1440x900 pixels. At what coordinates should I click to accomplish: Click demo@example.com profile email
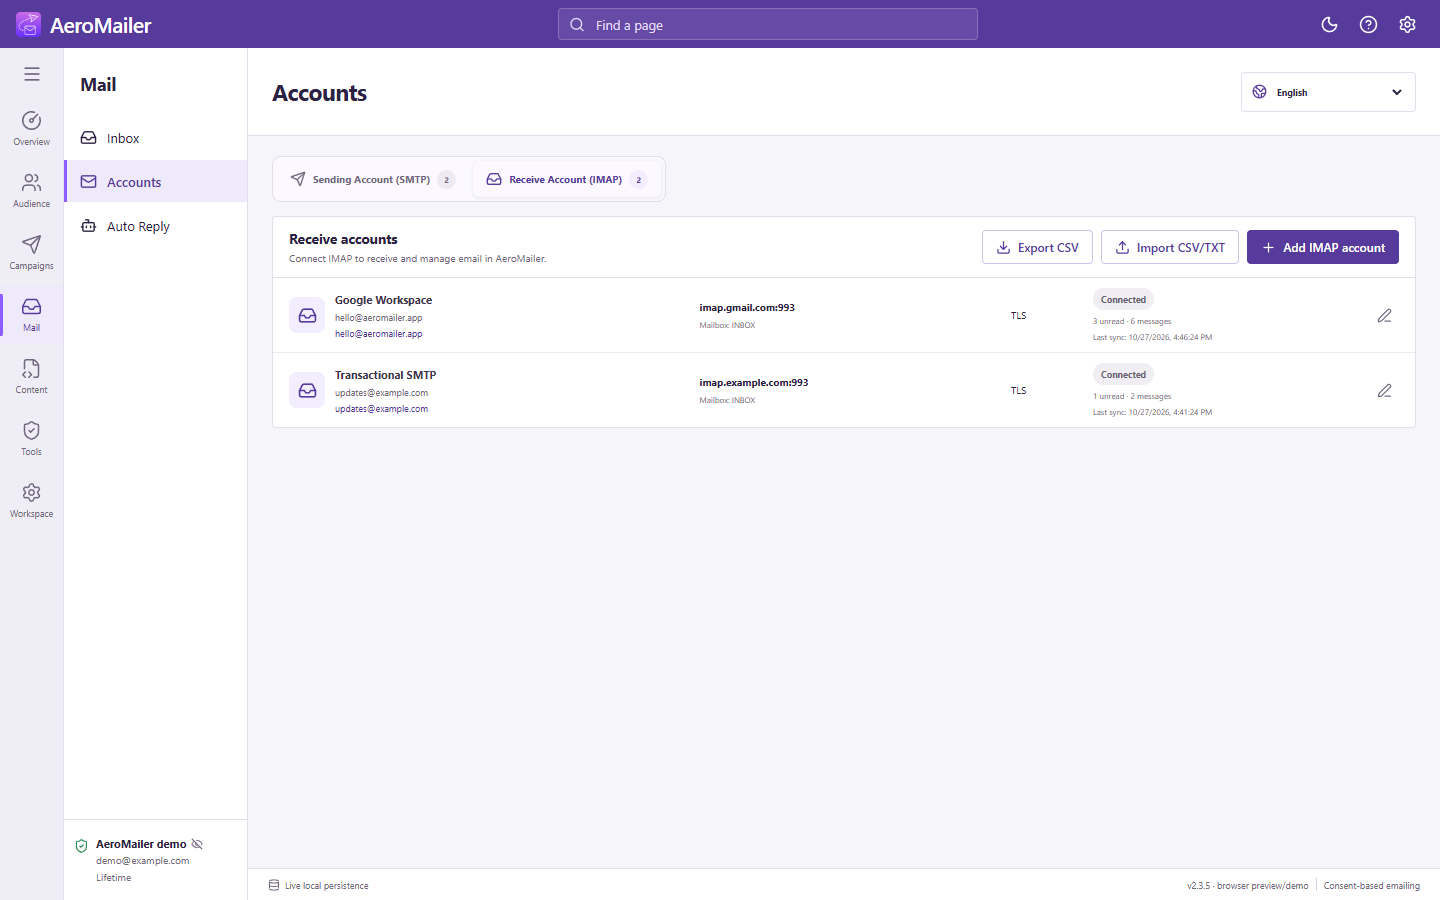142,861
